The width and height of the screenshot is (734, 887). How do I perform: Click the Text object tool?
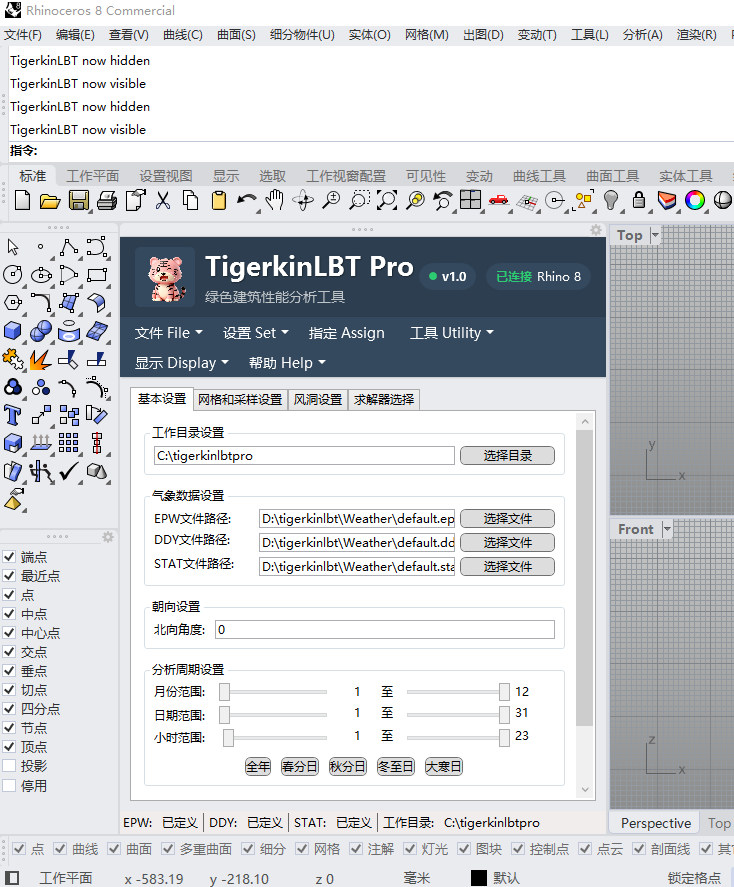click(13, 414)
